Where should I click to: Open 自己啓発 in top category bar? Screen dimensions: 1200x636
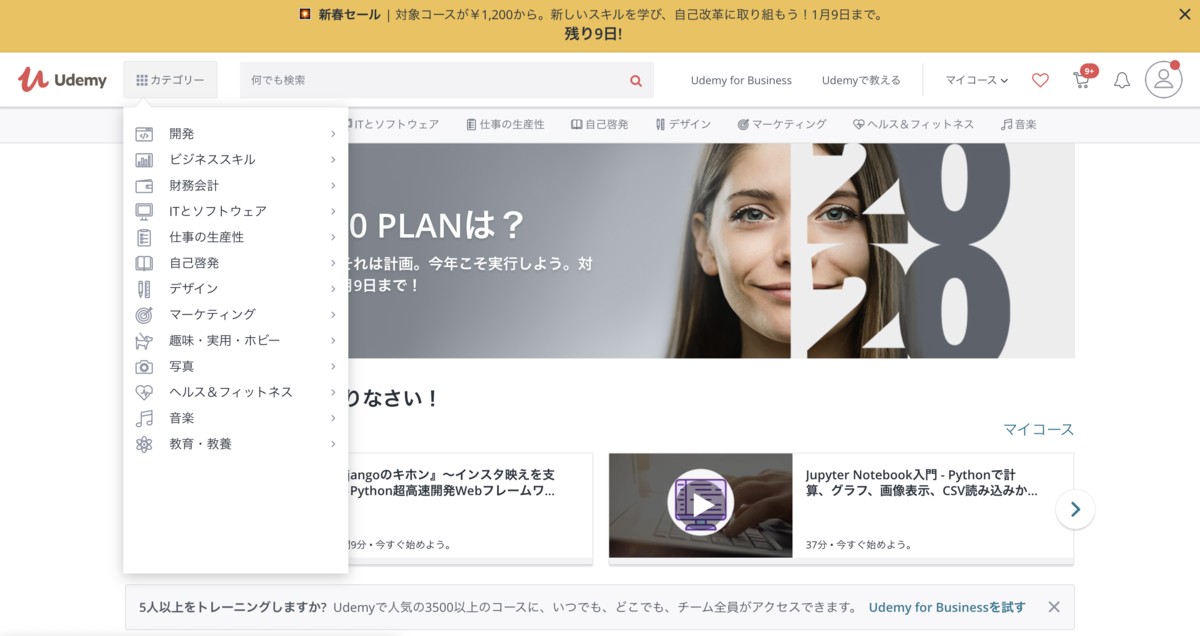click(x=600, y=125)
